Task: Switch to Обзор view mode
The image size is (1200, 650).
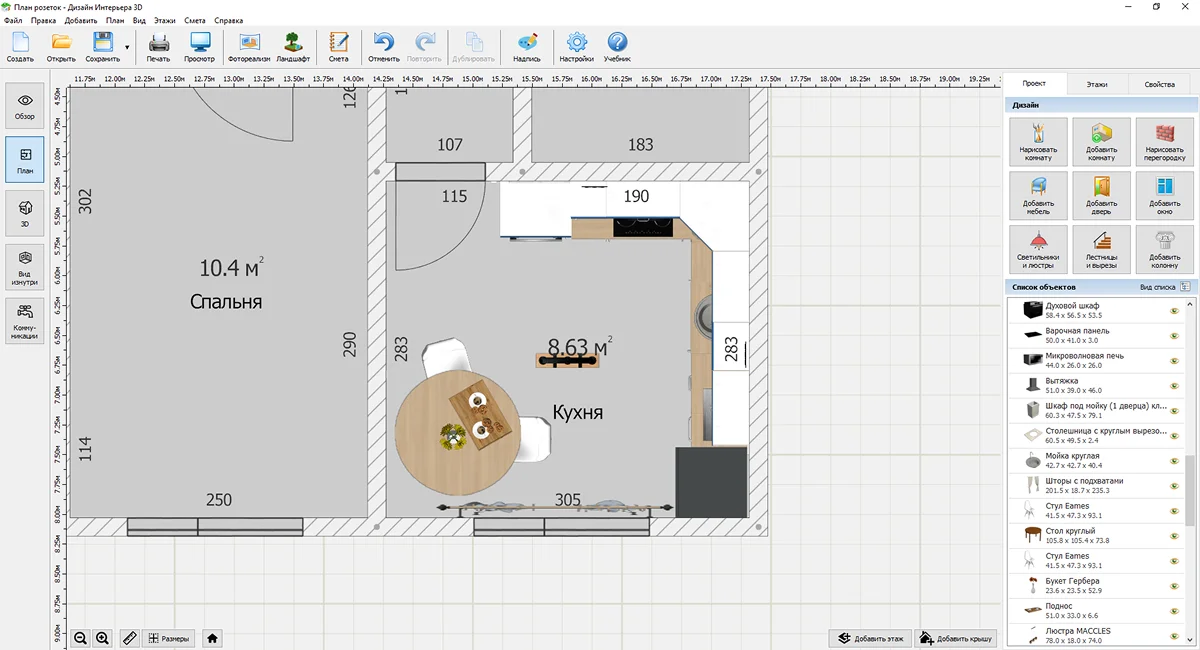Action: (x=25, y=106)
